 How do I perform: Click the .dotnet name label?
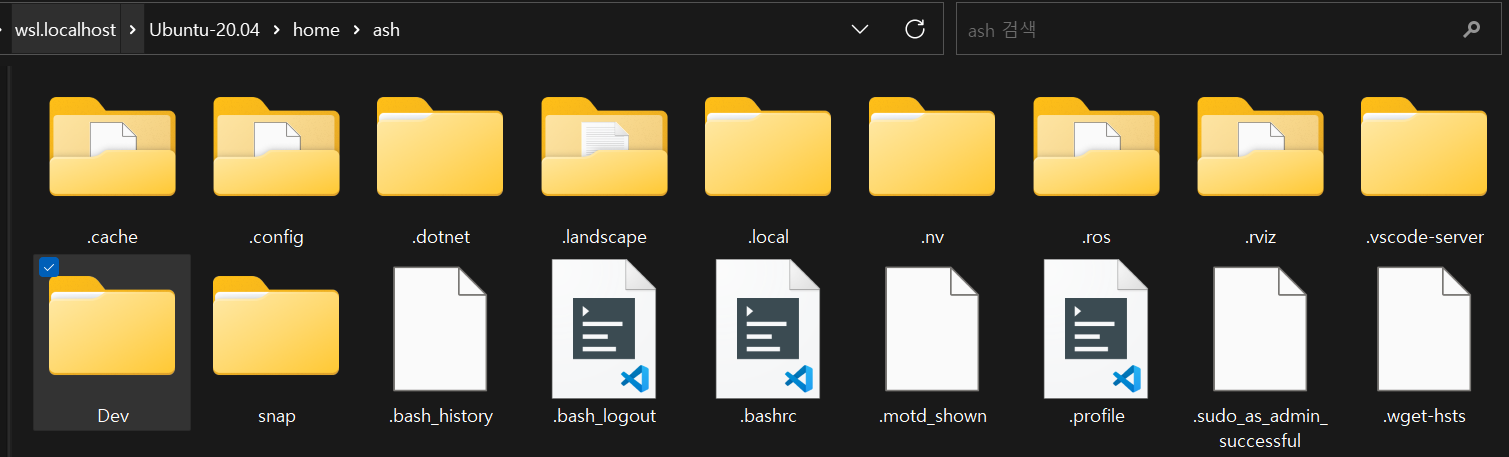[440, 237]
